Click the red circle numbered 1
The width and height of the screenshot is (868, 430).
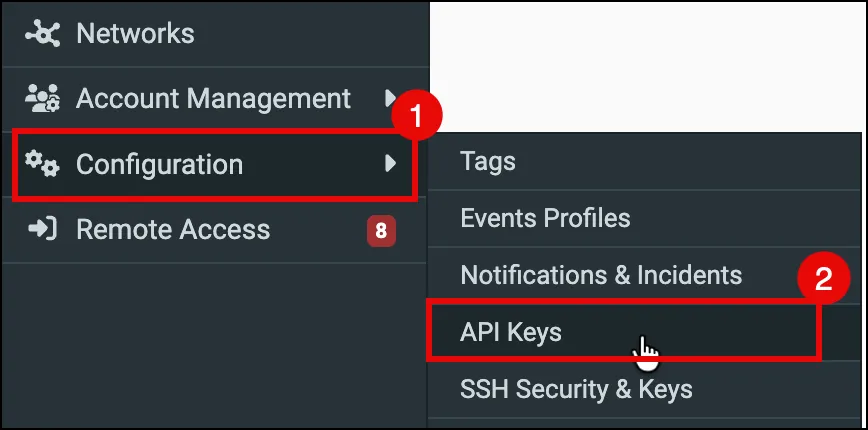(416, 116)
